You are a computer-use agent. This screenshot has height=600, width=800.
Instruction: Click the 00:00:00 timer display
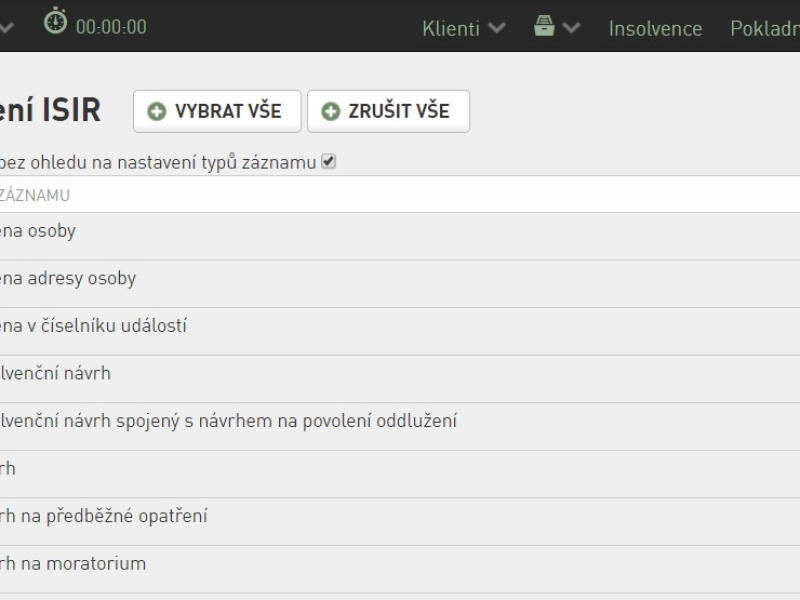tap(111, 27)
